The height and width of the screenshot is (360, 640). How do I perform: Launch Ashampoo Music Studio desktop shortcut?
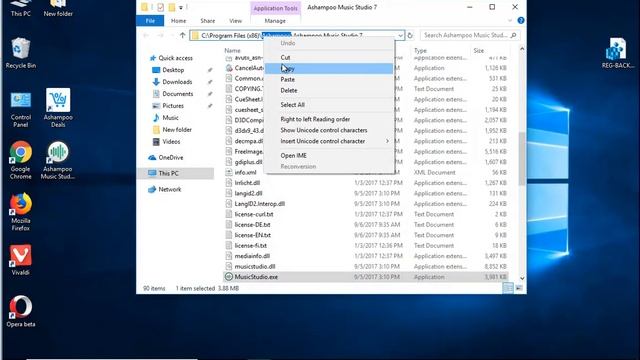58,160
